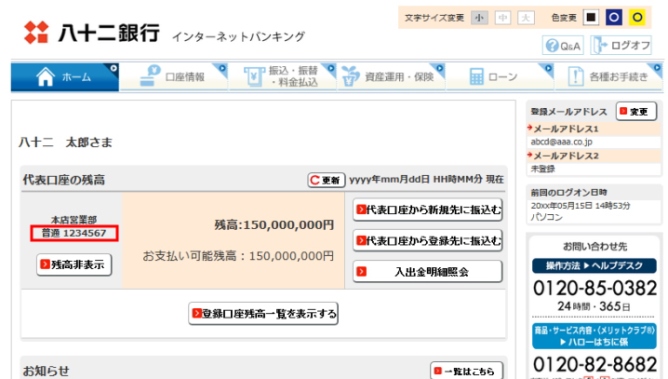Choose the blue color scheme swatch
668x379 pixels.
point(614,17)
